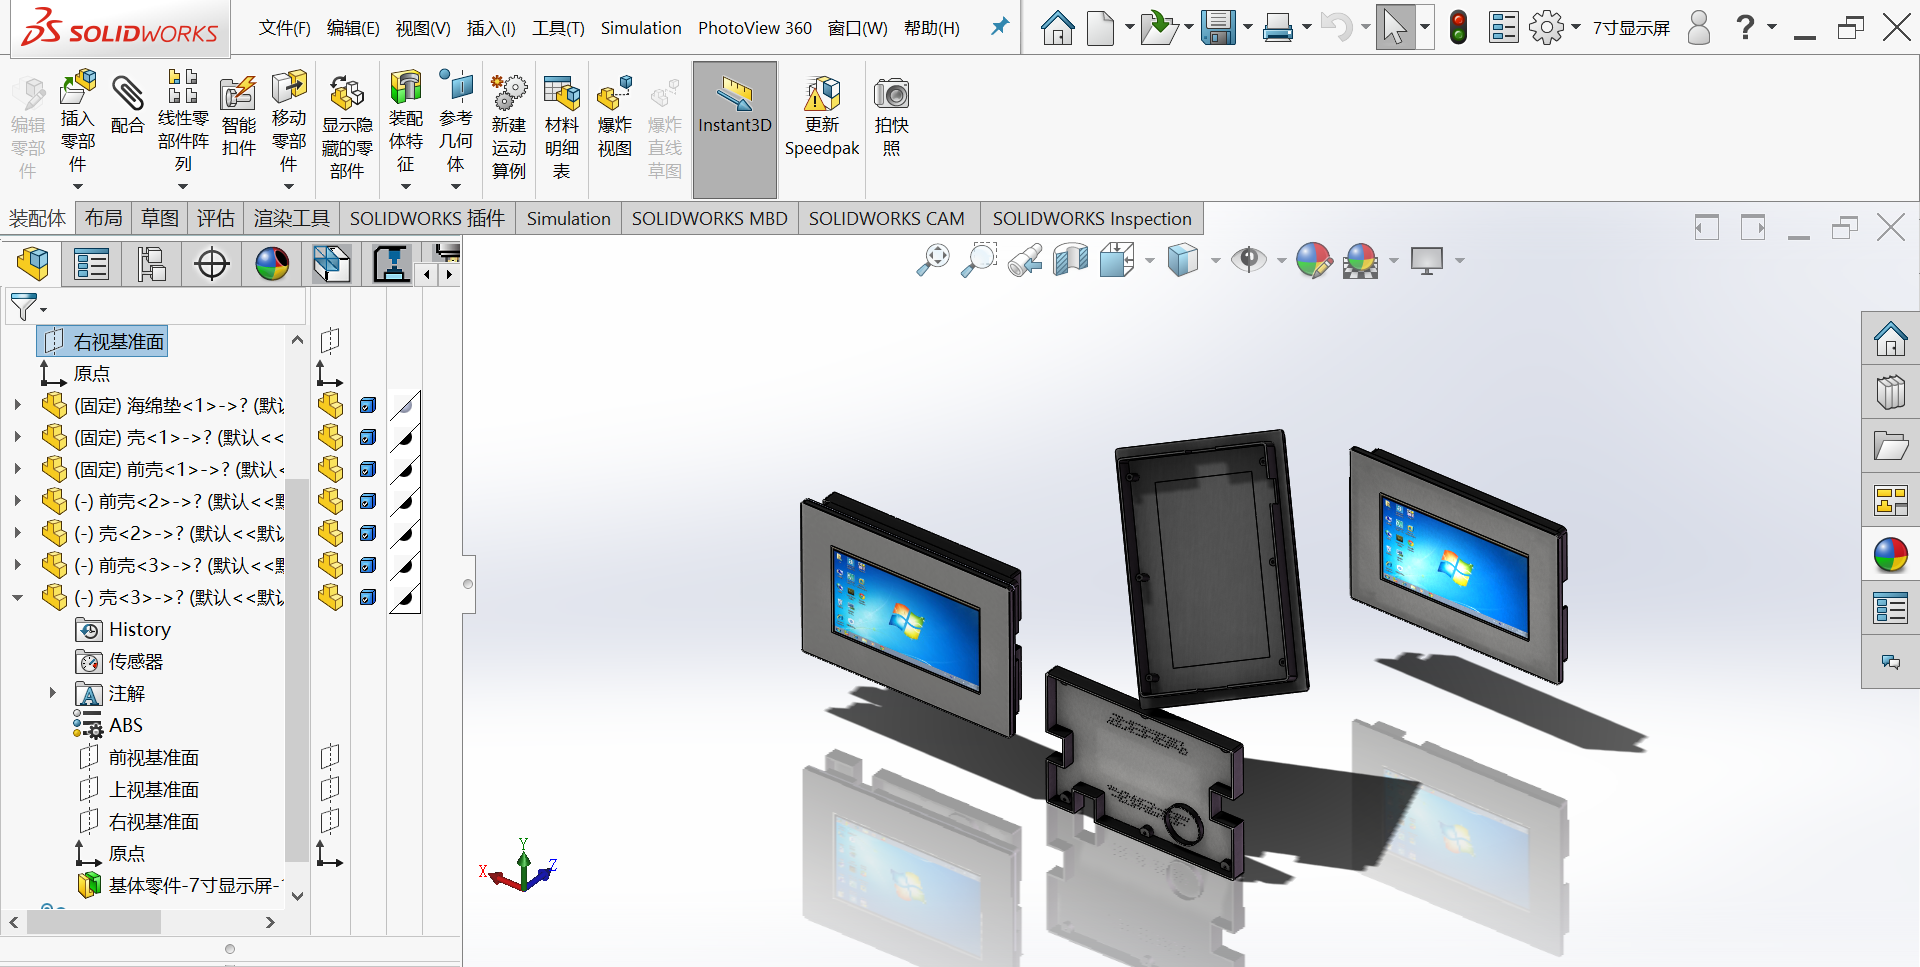Open Bill of Materials tool

coord(562,94)
